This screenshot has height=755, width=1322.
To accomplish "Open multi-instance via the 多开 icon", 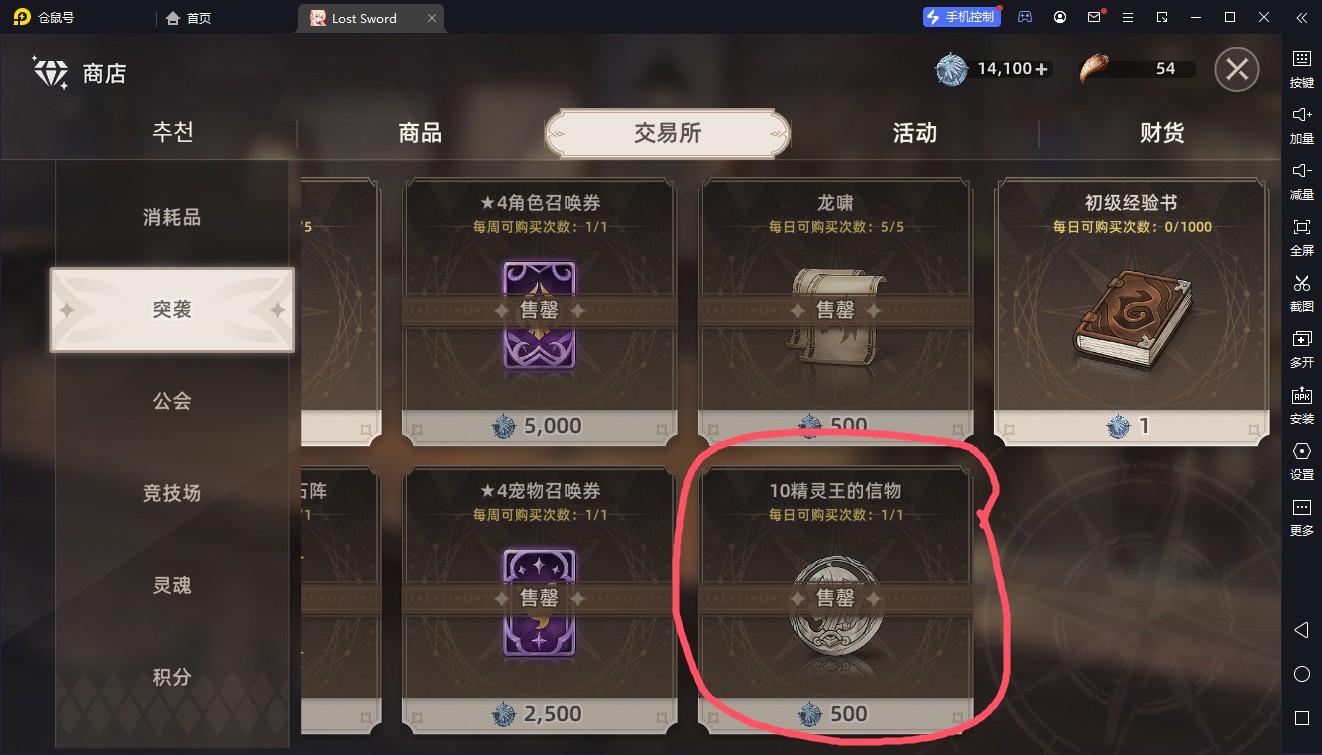I will [x=1301, y=349].
